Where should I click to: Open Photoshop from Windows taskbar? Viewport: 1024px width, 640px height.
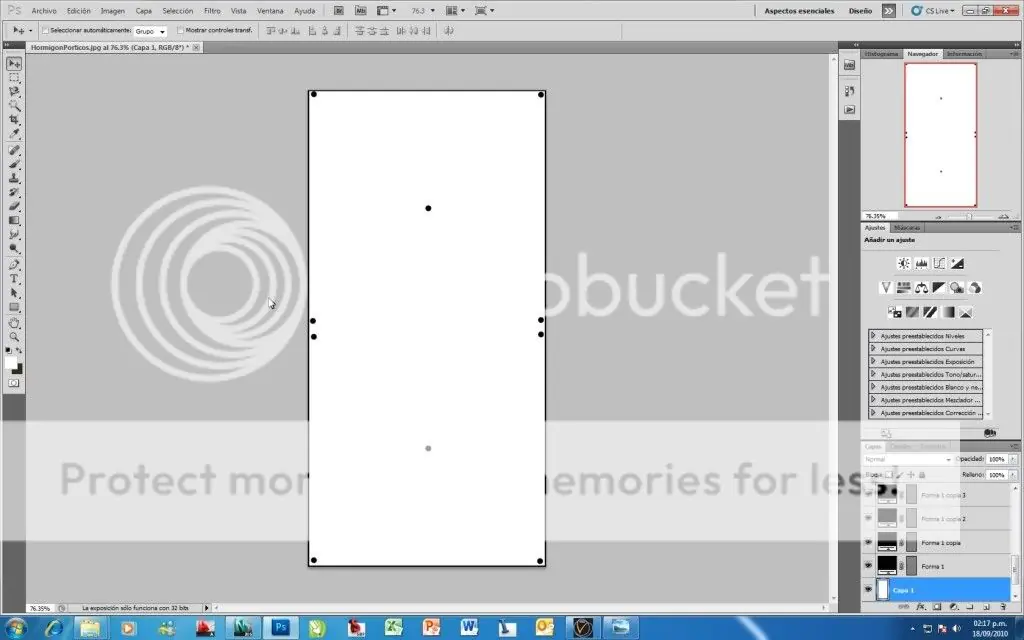281,628
